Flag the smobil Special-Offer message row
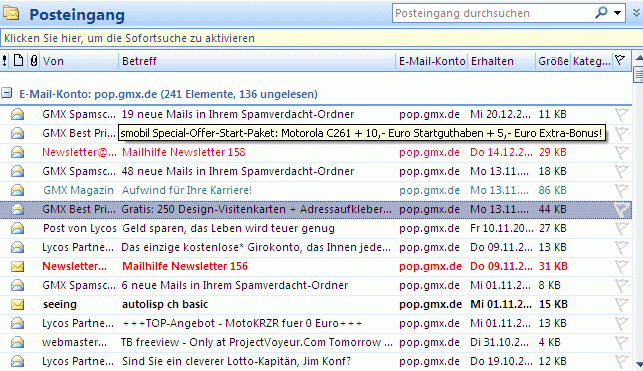643x371 pixels. click(x=621, y=133)
